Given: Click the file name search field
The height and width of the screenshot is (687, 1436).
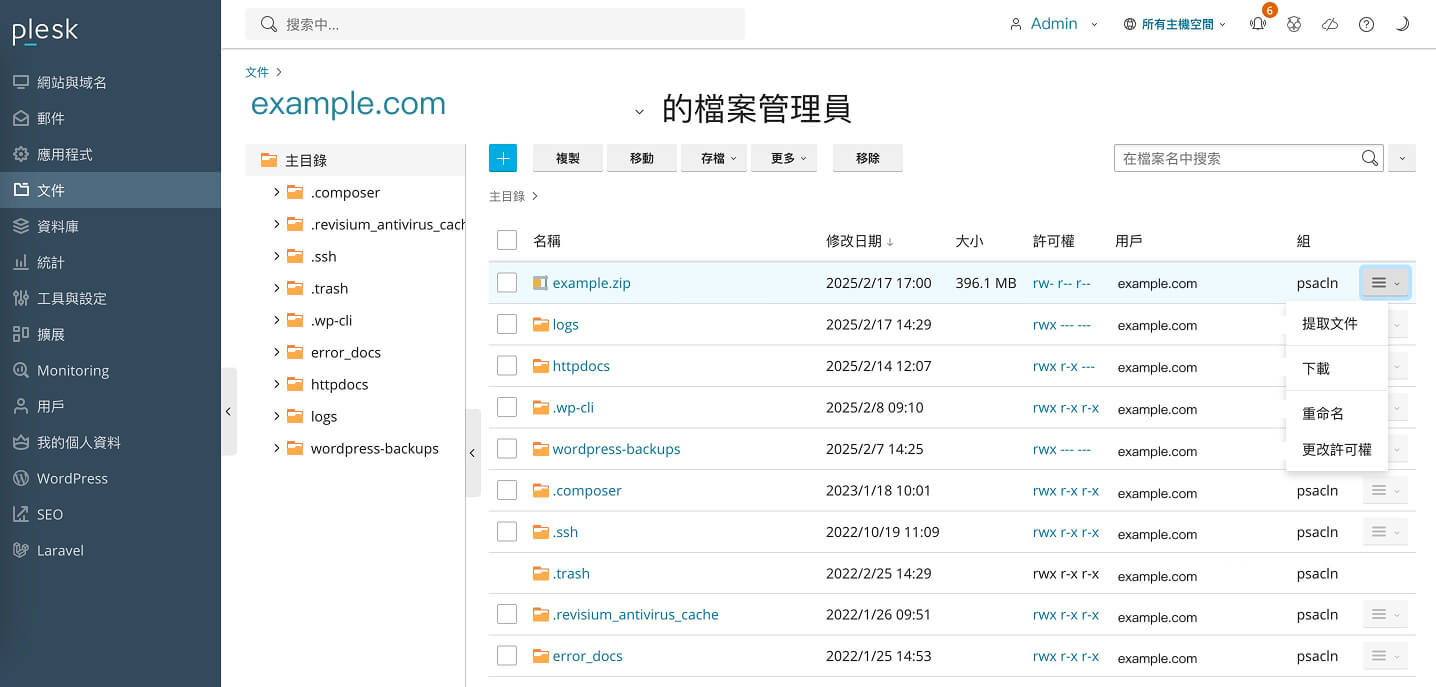Looking at the screenshot, I should tap(1235, 158).
